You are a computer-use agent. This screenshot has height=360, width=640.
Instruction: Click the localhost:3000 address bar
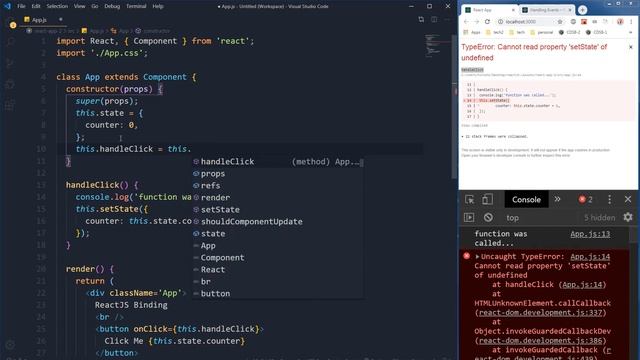tap(531, 22)
